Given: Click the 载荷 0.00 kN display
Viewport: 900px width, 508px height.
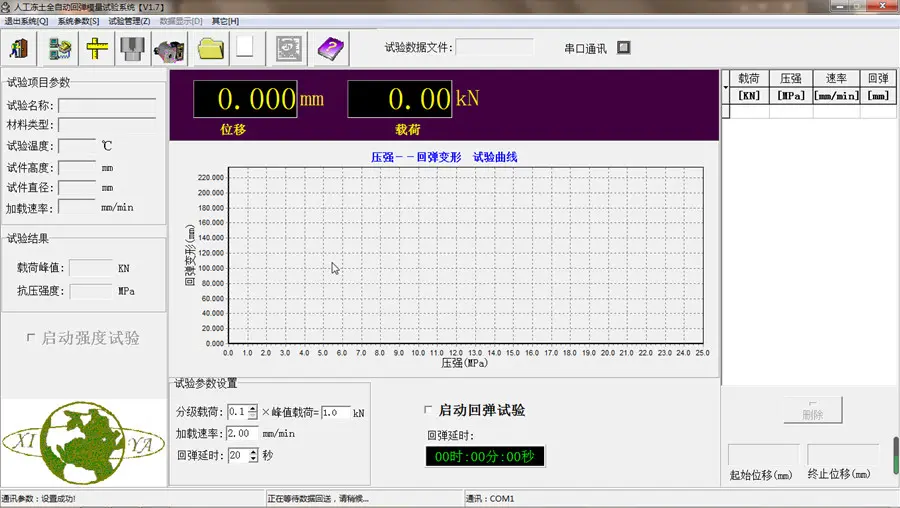Looking at the screenshot, I should click(x=400, y=99).
